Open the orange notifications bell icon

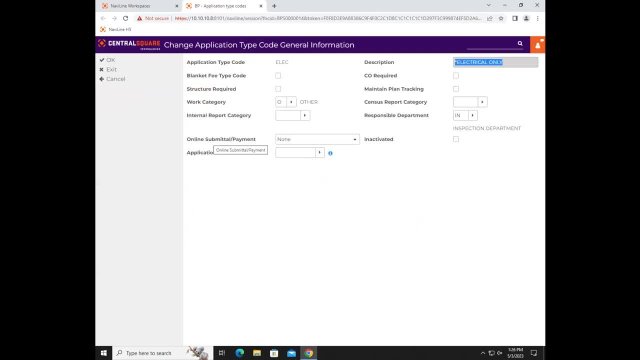538,45
